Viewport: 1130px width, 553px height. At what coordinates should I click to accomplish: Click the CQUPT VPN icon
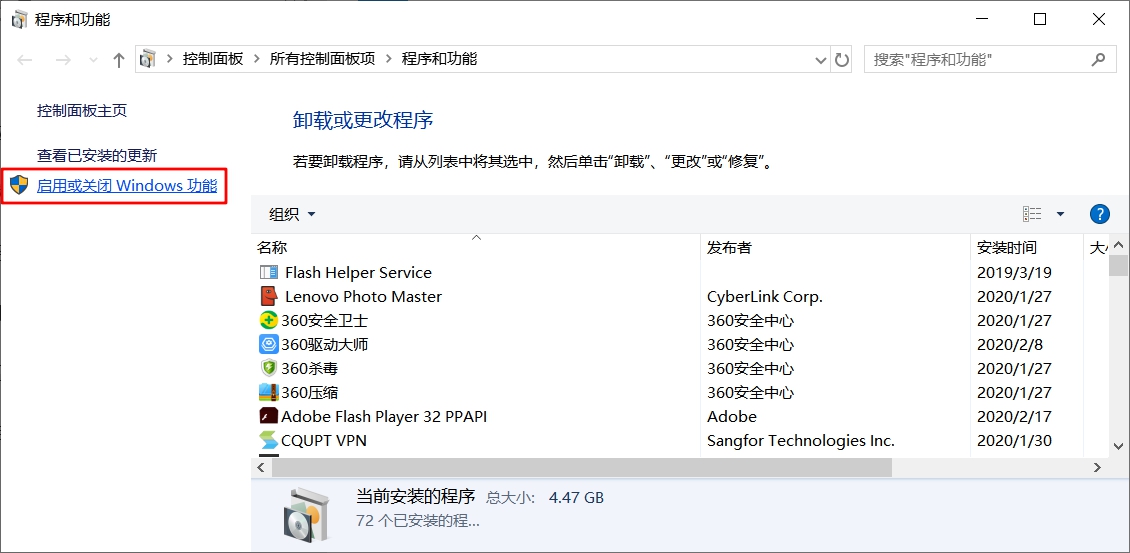click(269, 440)
